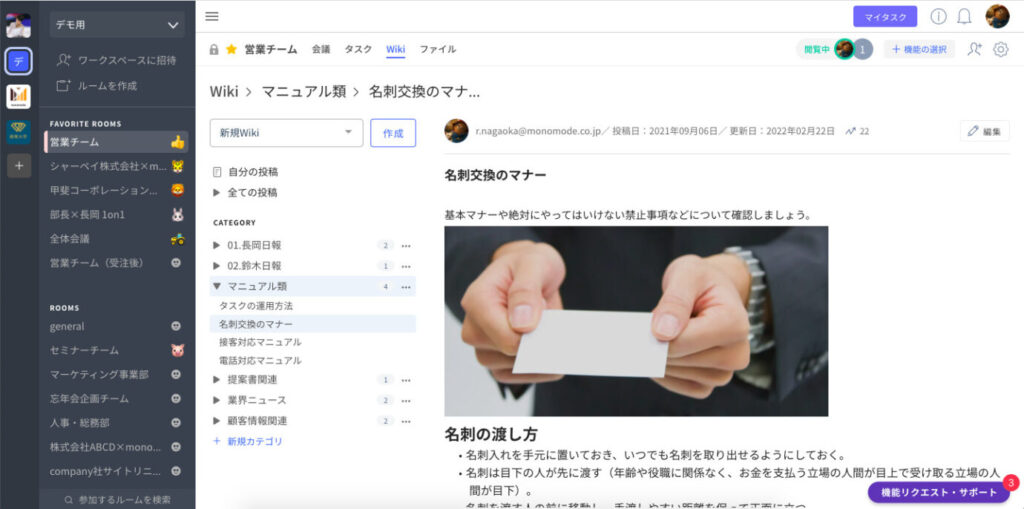Click the マイタスク button

885,17
